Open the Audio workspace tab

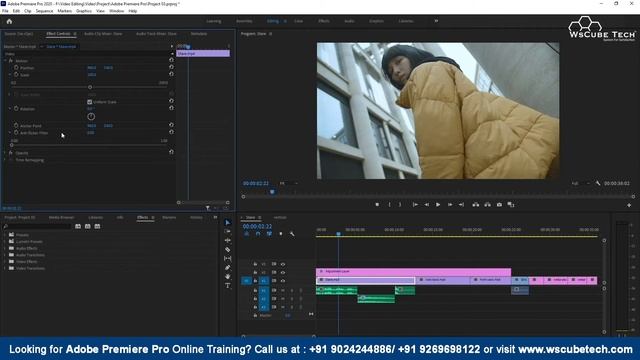click(x=349, y=21)
